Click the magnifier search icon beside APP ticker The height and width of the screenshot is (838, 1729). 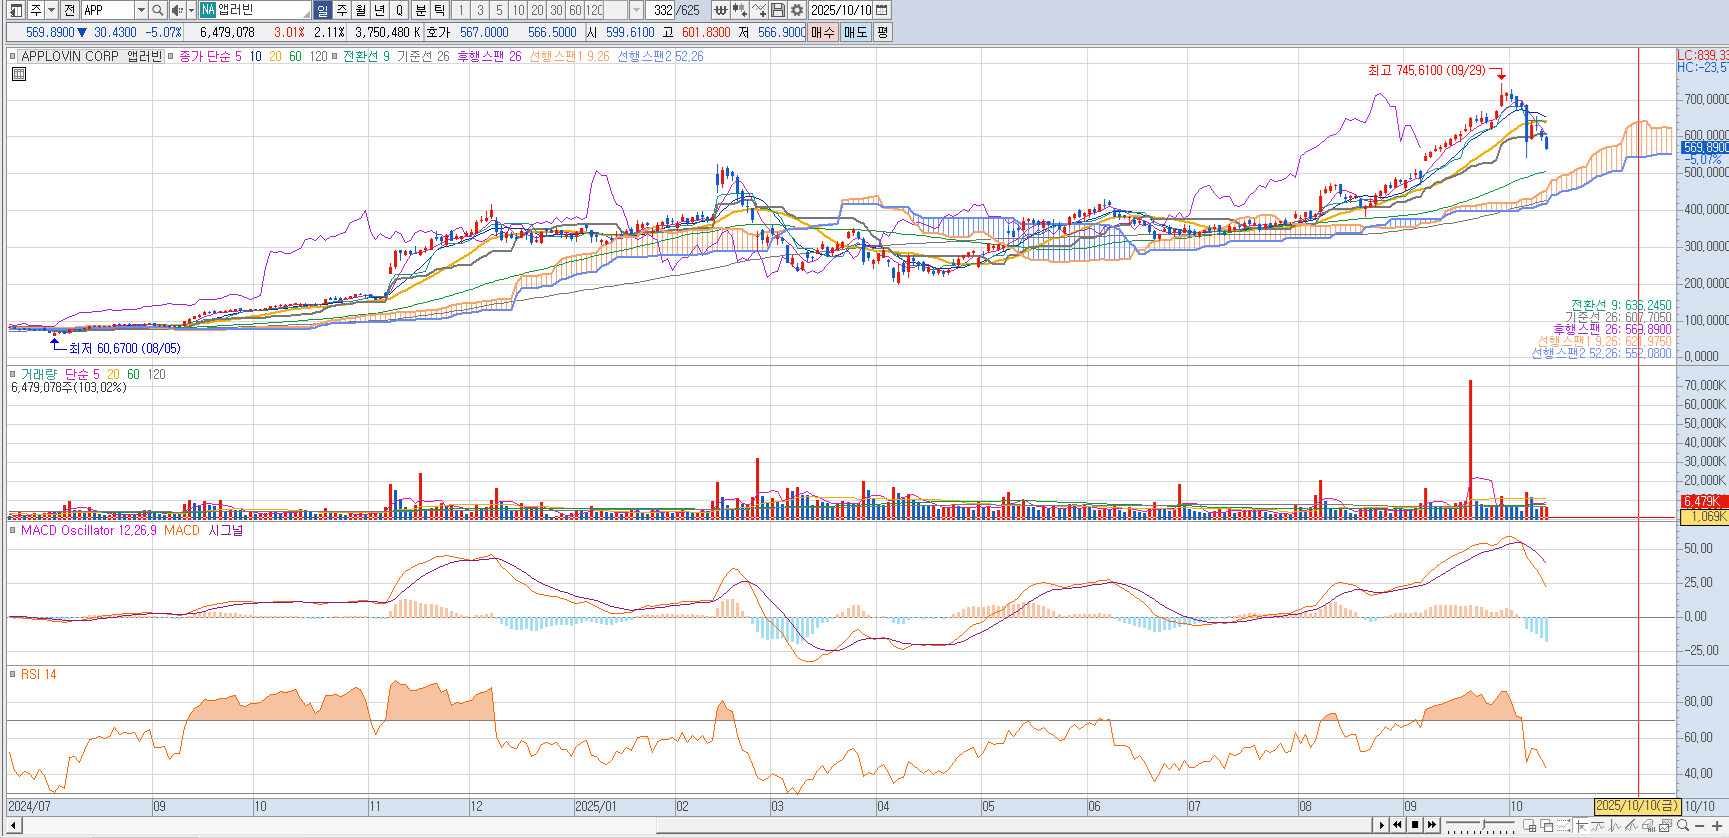pyautogui.click(x=157, y=10)
